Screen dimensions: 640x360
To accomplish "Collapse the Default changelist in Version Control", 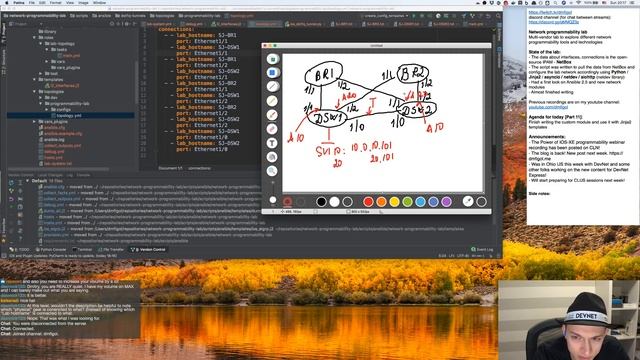I will [x=28, y=180].
